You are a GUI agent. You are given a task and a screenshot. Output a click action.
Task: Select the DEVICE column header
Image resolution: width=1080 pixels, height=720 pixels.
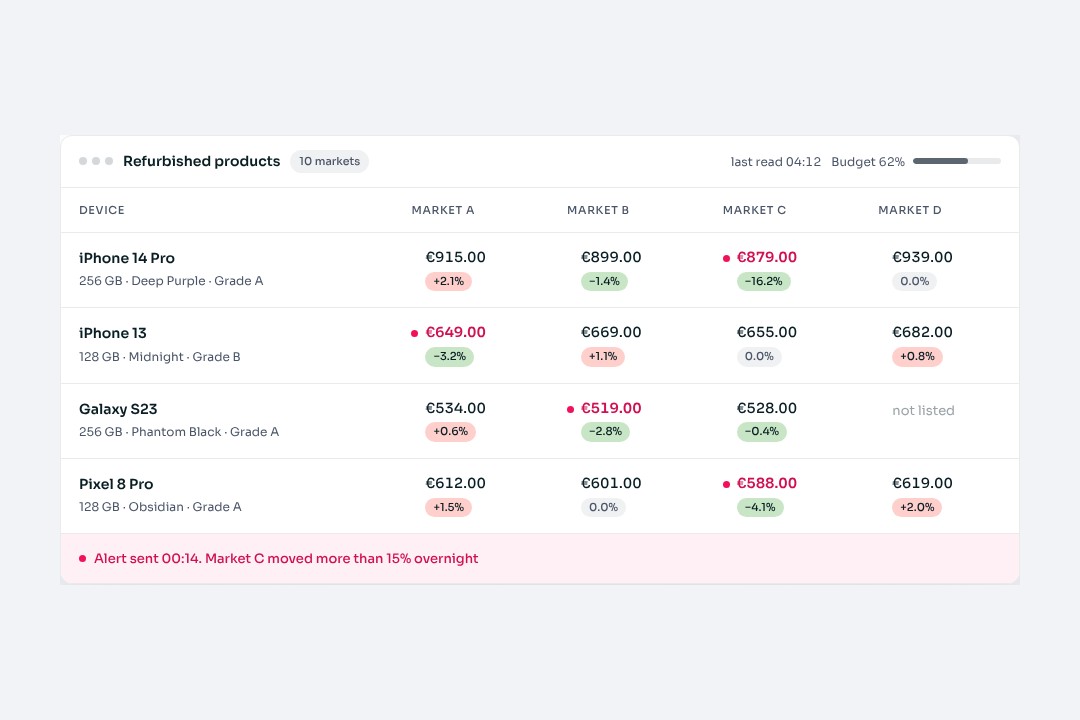pyautogui.click(x=102, y=210)
